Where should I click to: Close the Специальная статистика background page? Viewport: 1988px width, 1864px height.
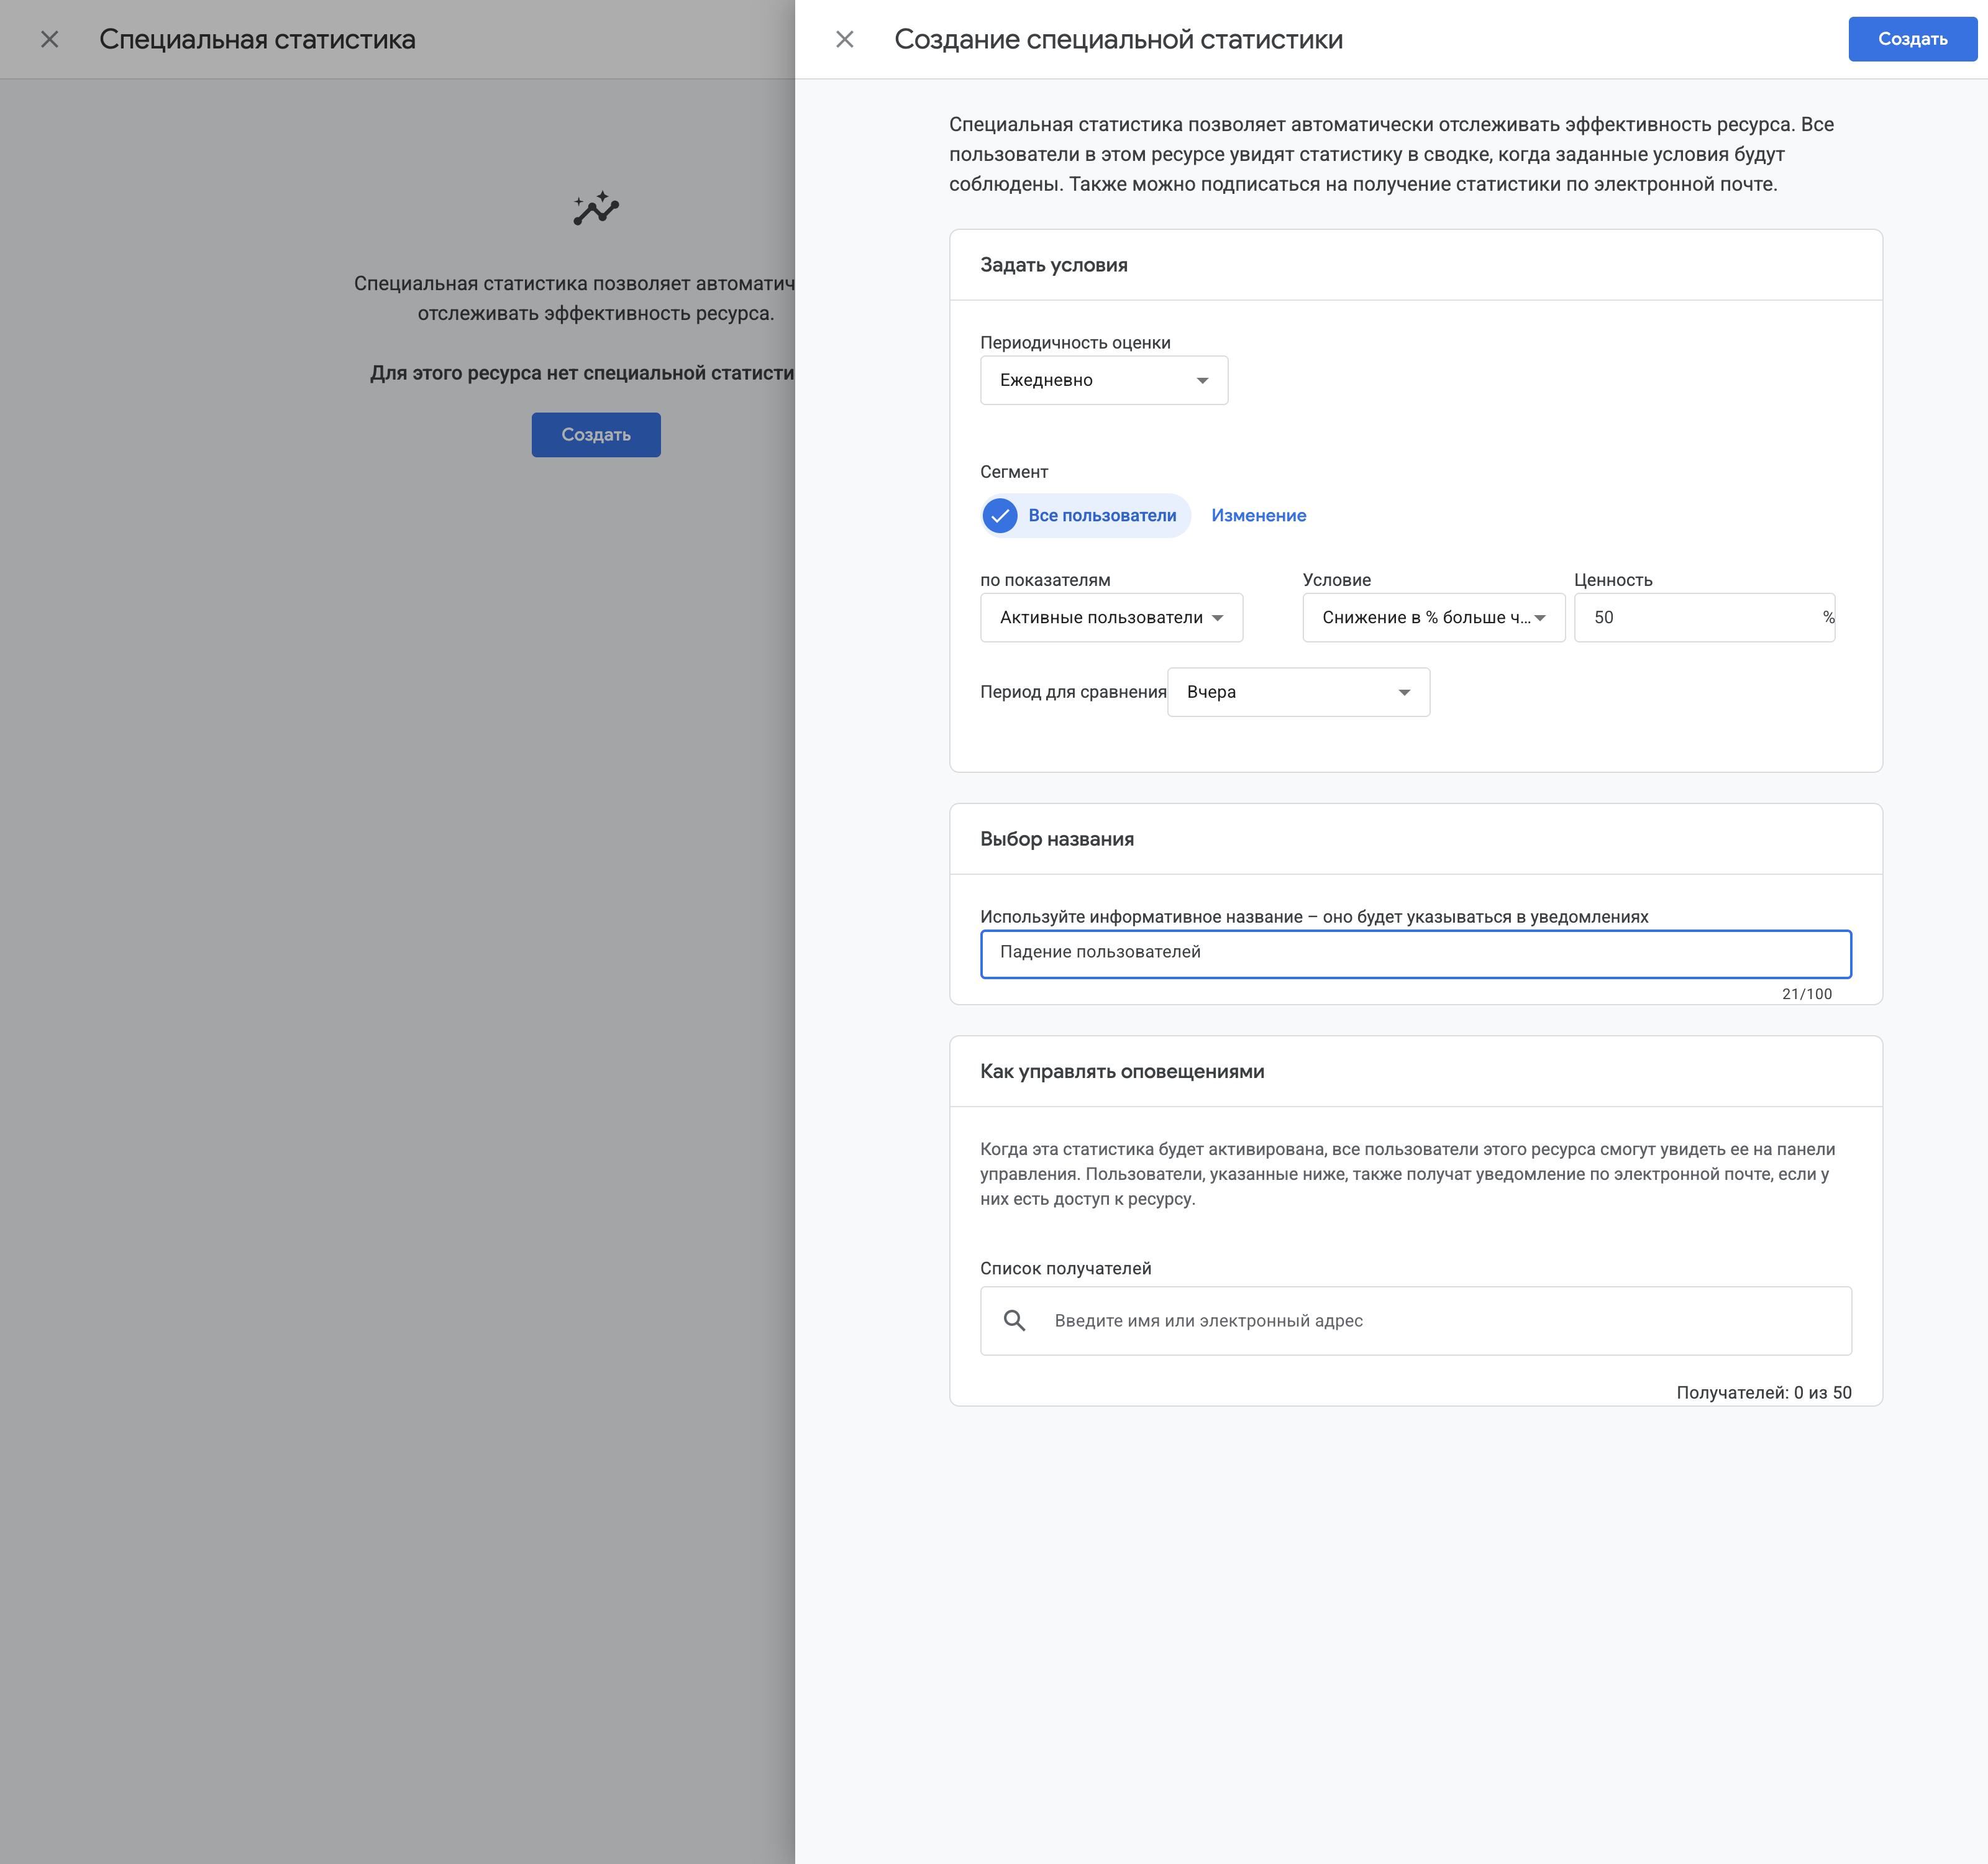click(49, 39)
